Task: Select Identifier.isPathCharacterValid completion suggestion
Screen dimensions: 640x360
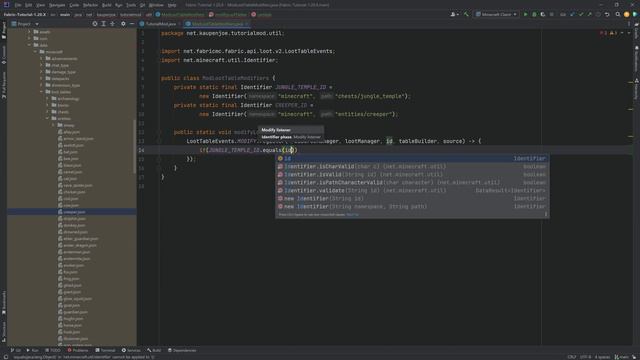Action: point(412,182)
